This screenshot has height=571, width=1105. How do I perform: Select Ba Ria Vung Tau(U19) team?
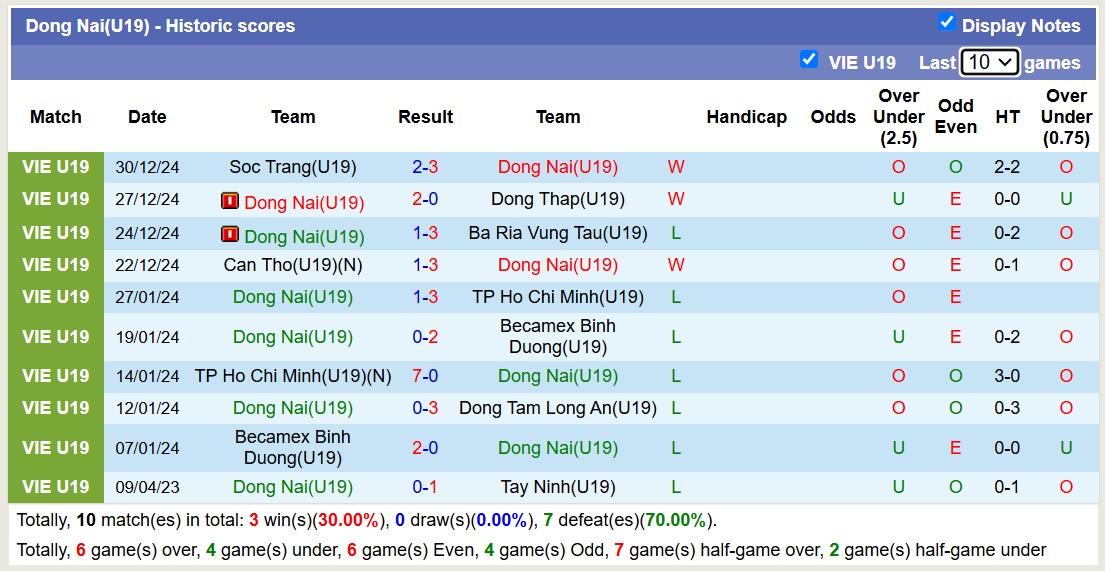coord(557,233)
